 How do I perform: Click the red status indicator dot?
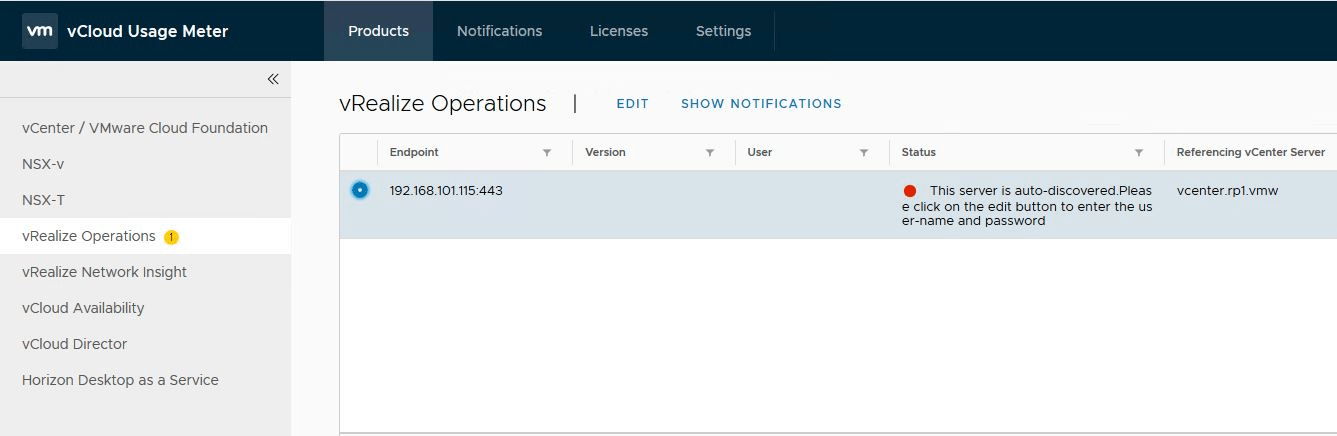coord(909,191)
